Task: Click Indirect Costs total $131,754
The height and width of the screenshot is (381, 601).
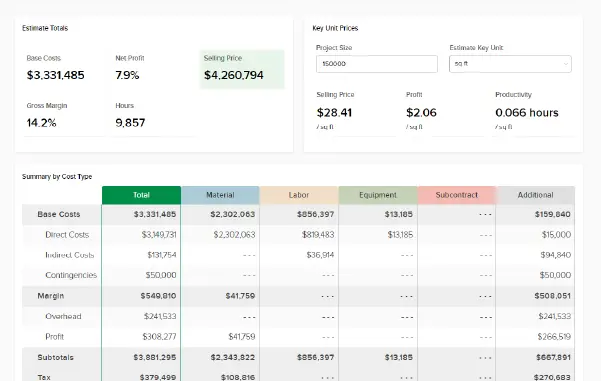Action: (x=162, y=255)
